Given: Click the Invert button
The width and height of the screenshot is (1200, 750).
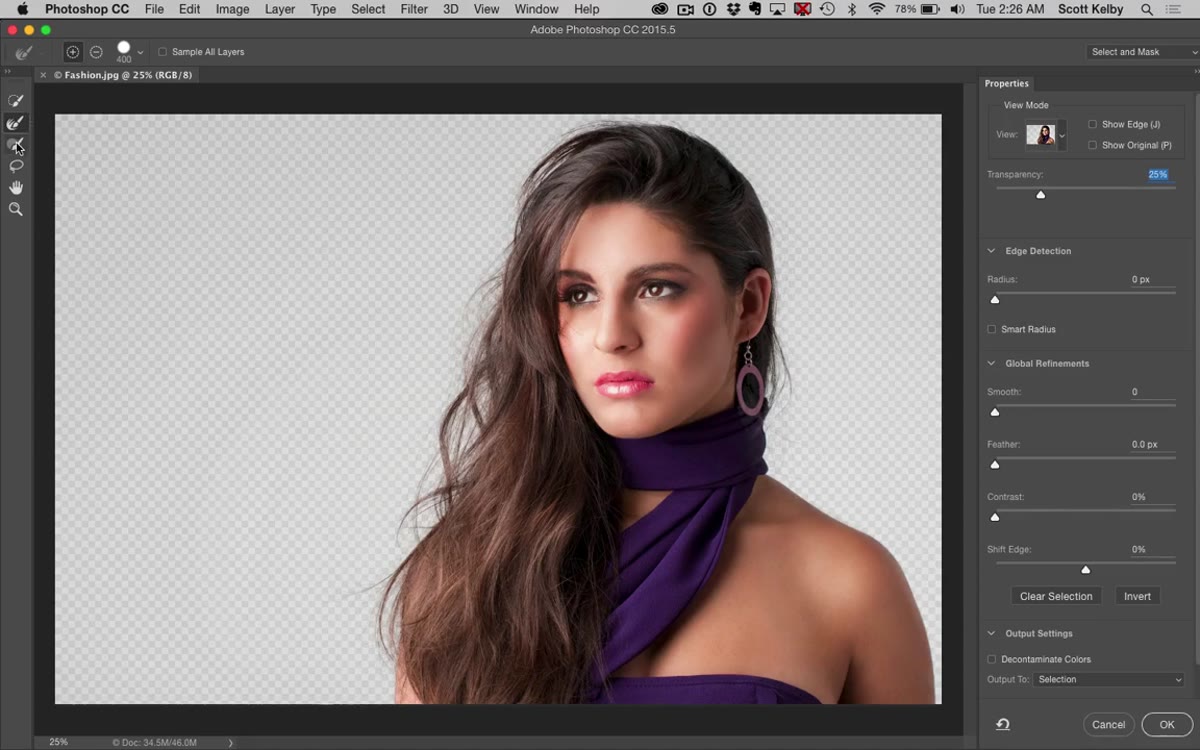Looking at the screenshot, I should coord(1137,596).
